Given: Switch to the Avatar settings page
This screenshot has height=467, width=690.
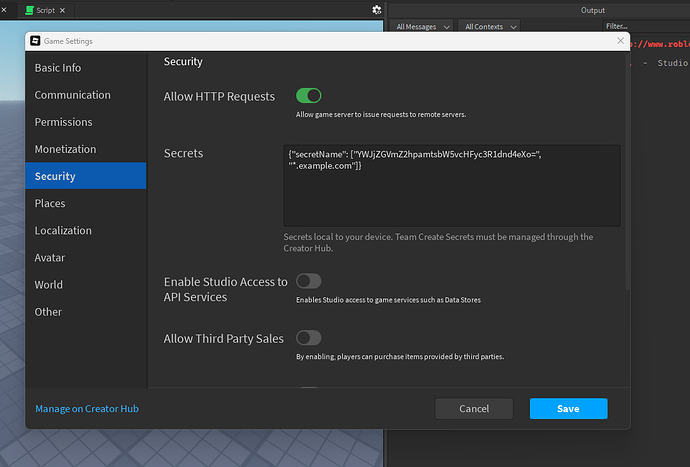Looking at the screenshot, I should coord(50,257).
